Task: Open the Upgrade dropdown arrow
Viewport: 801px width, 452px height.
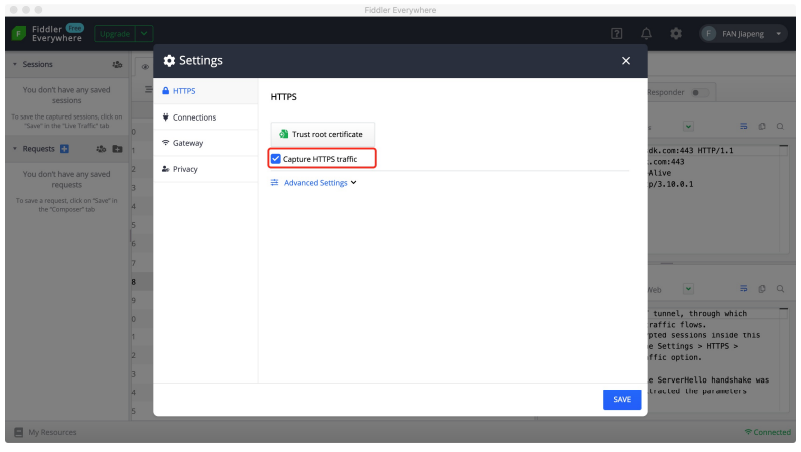Action: (x=145, y=33)
